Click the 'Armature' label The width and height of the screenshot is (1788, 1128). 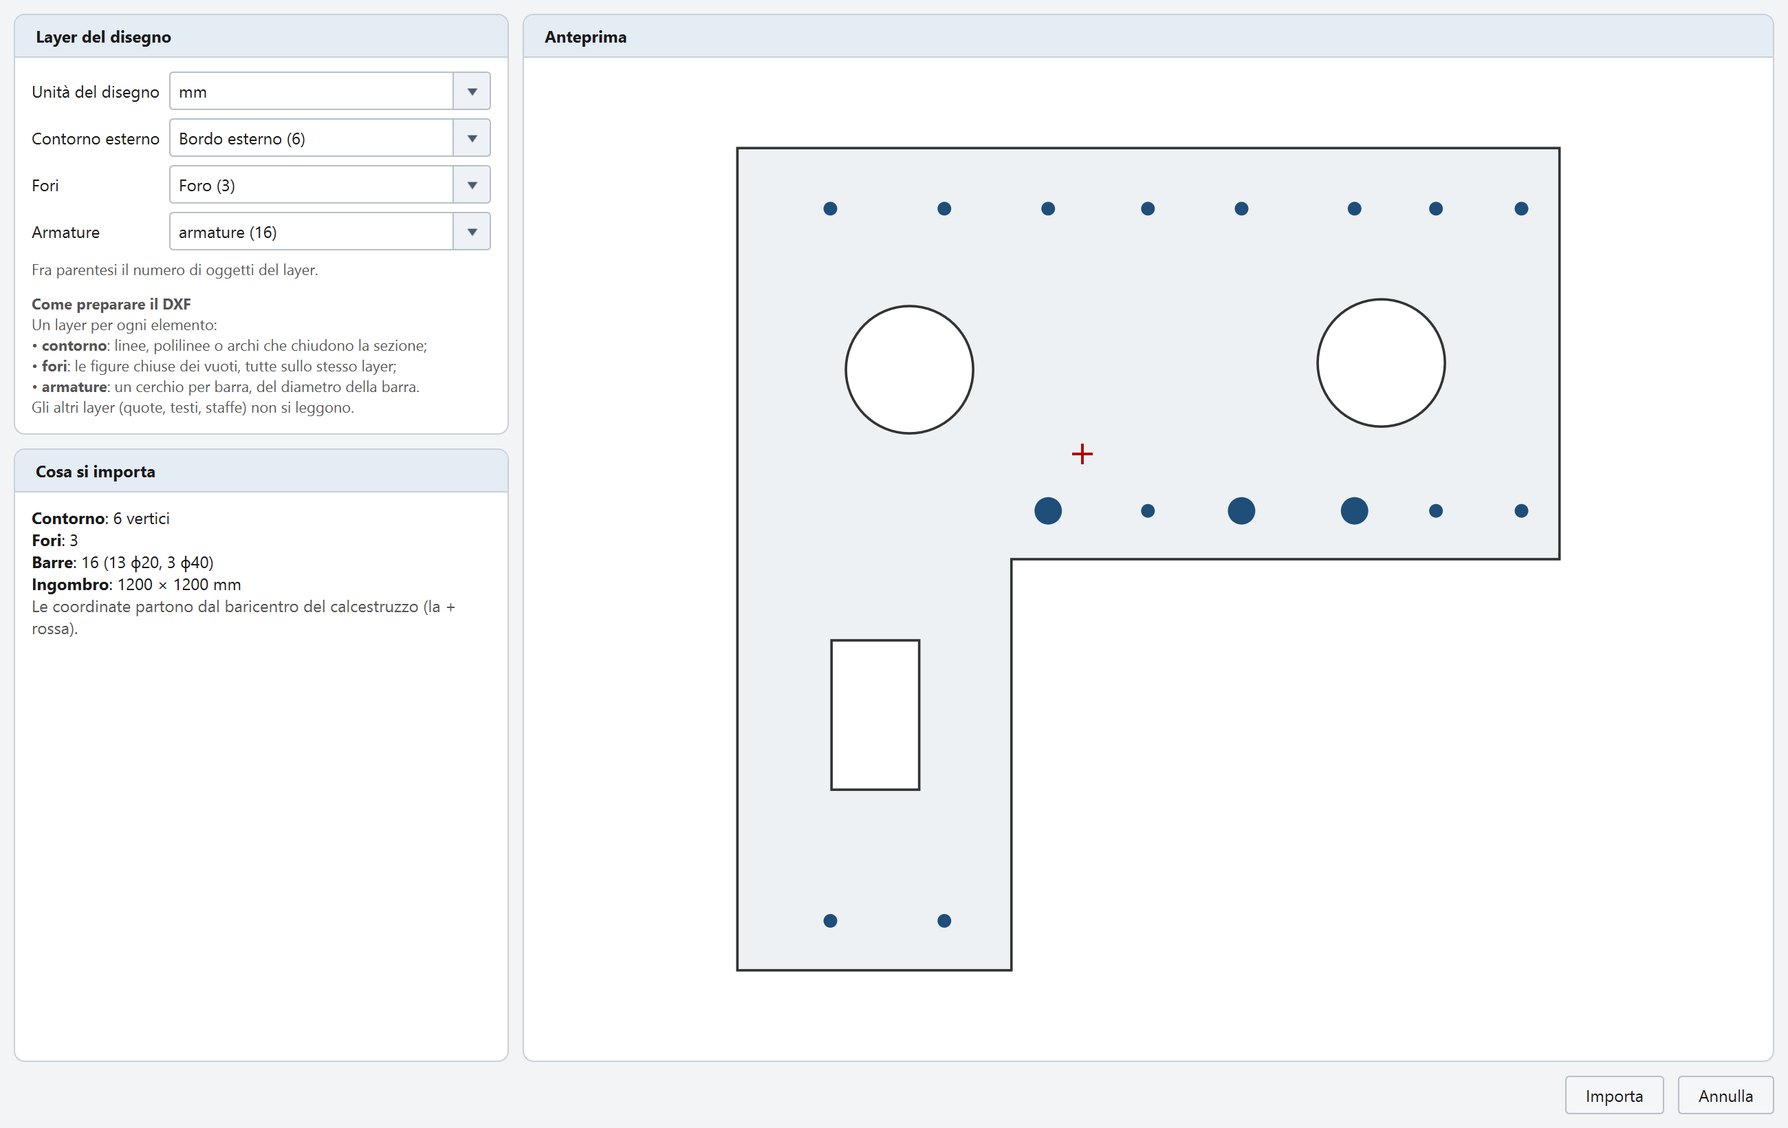coord(66,232)
